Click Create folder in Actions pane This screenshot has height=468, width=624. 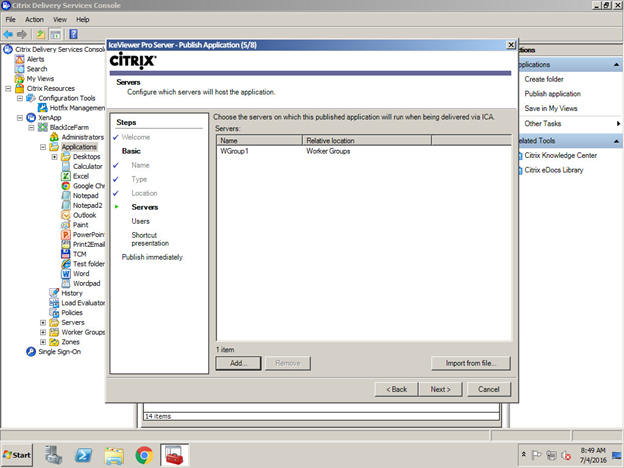click(x=544, y=79)
